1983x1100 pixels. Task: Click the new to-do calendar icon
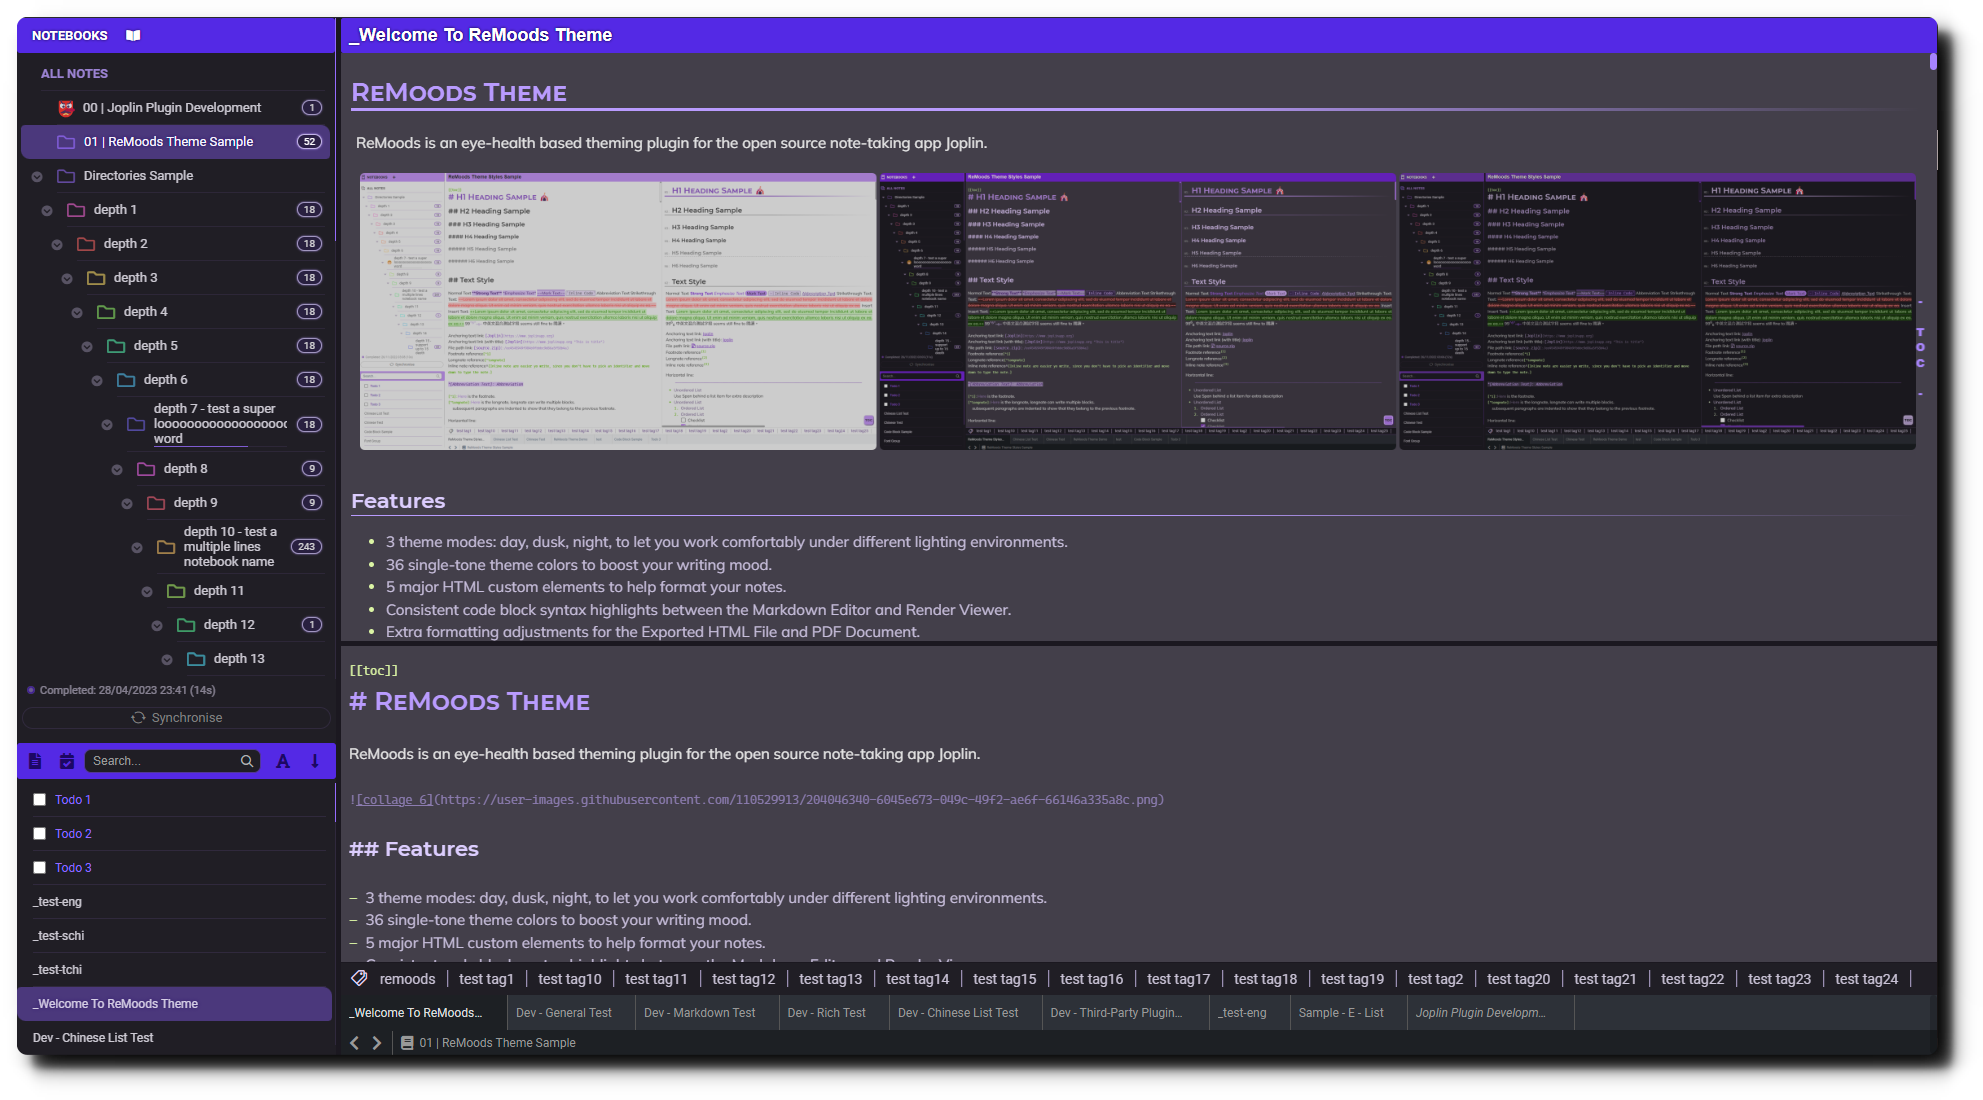click(x=67, y=761)
